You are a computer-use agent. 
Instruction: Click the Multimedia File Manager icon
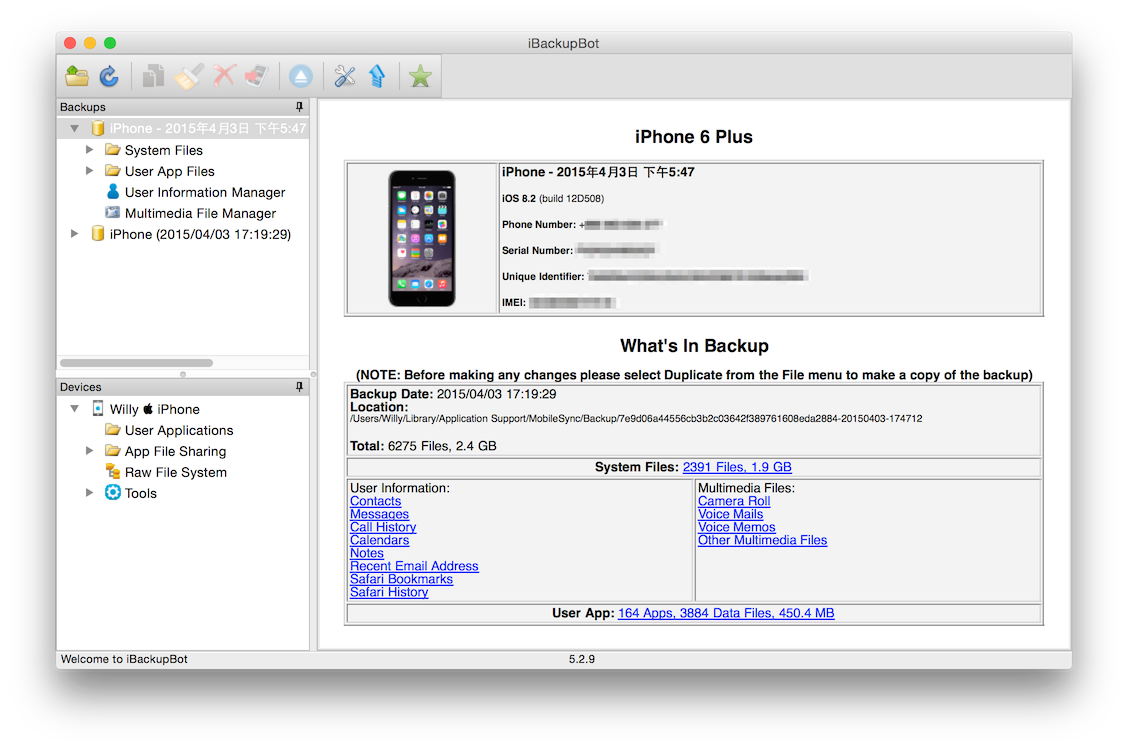tap(112, 212)
